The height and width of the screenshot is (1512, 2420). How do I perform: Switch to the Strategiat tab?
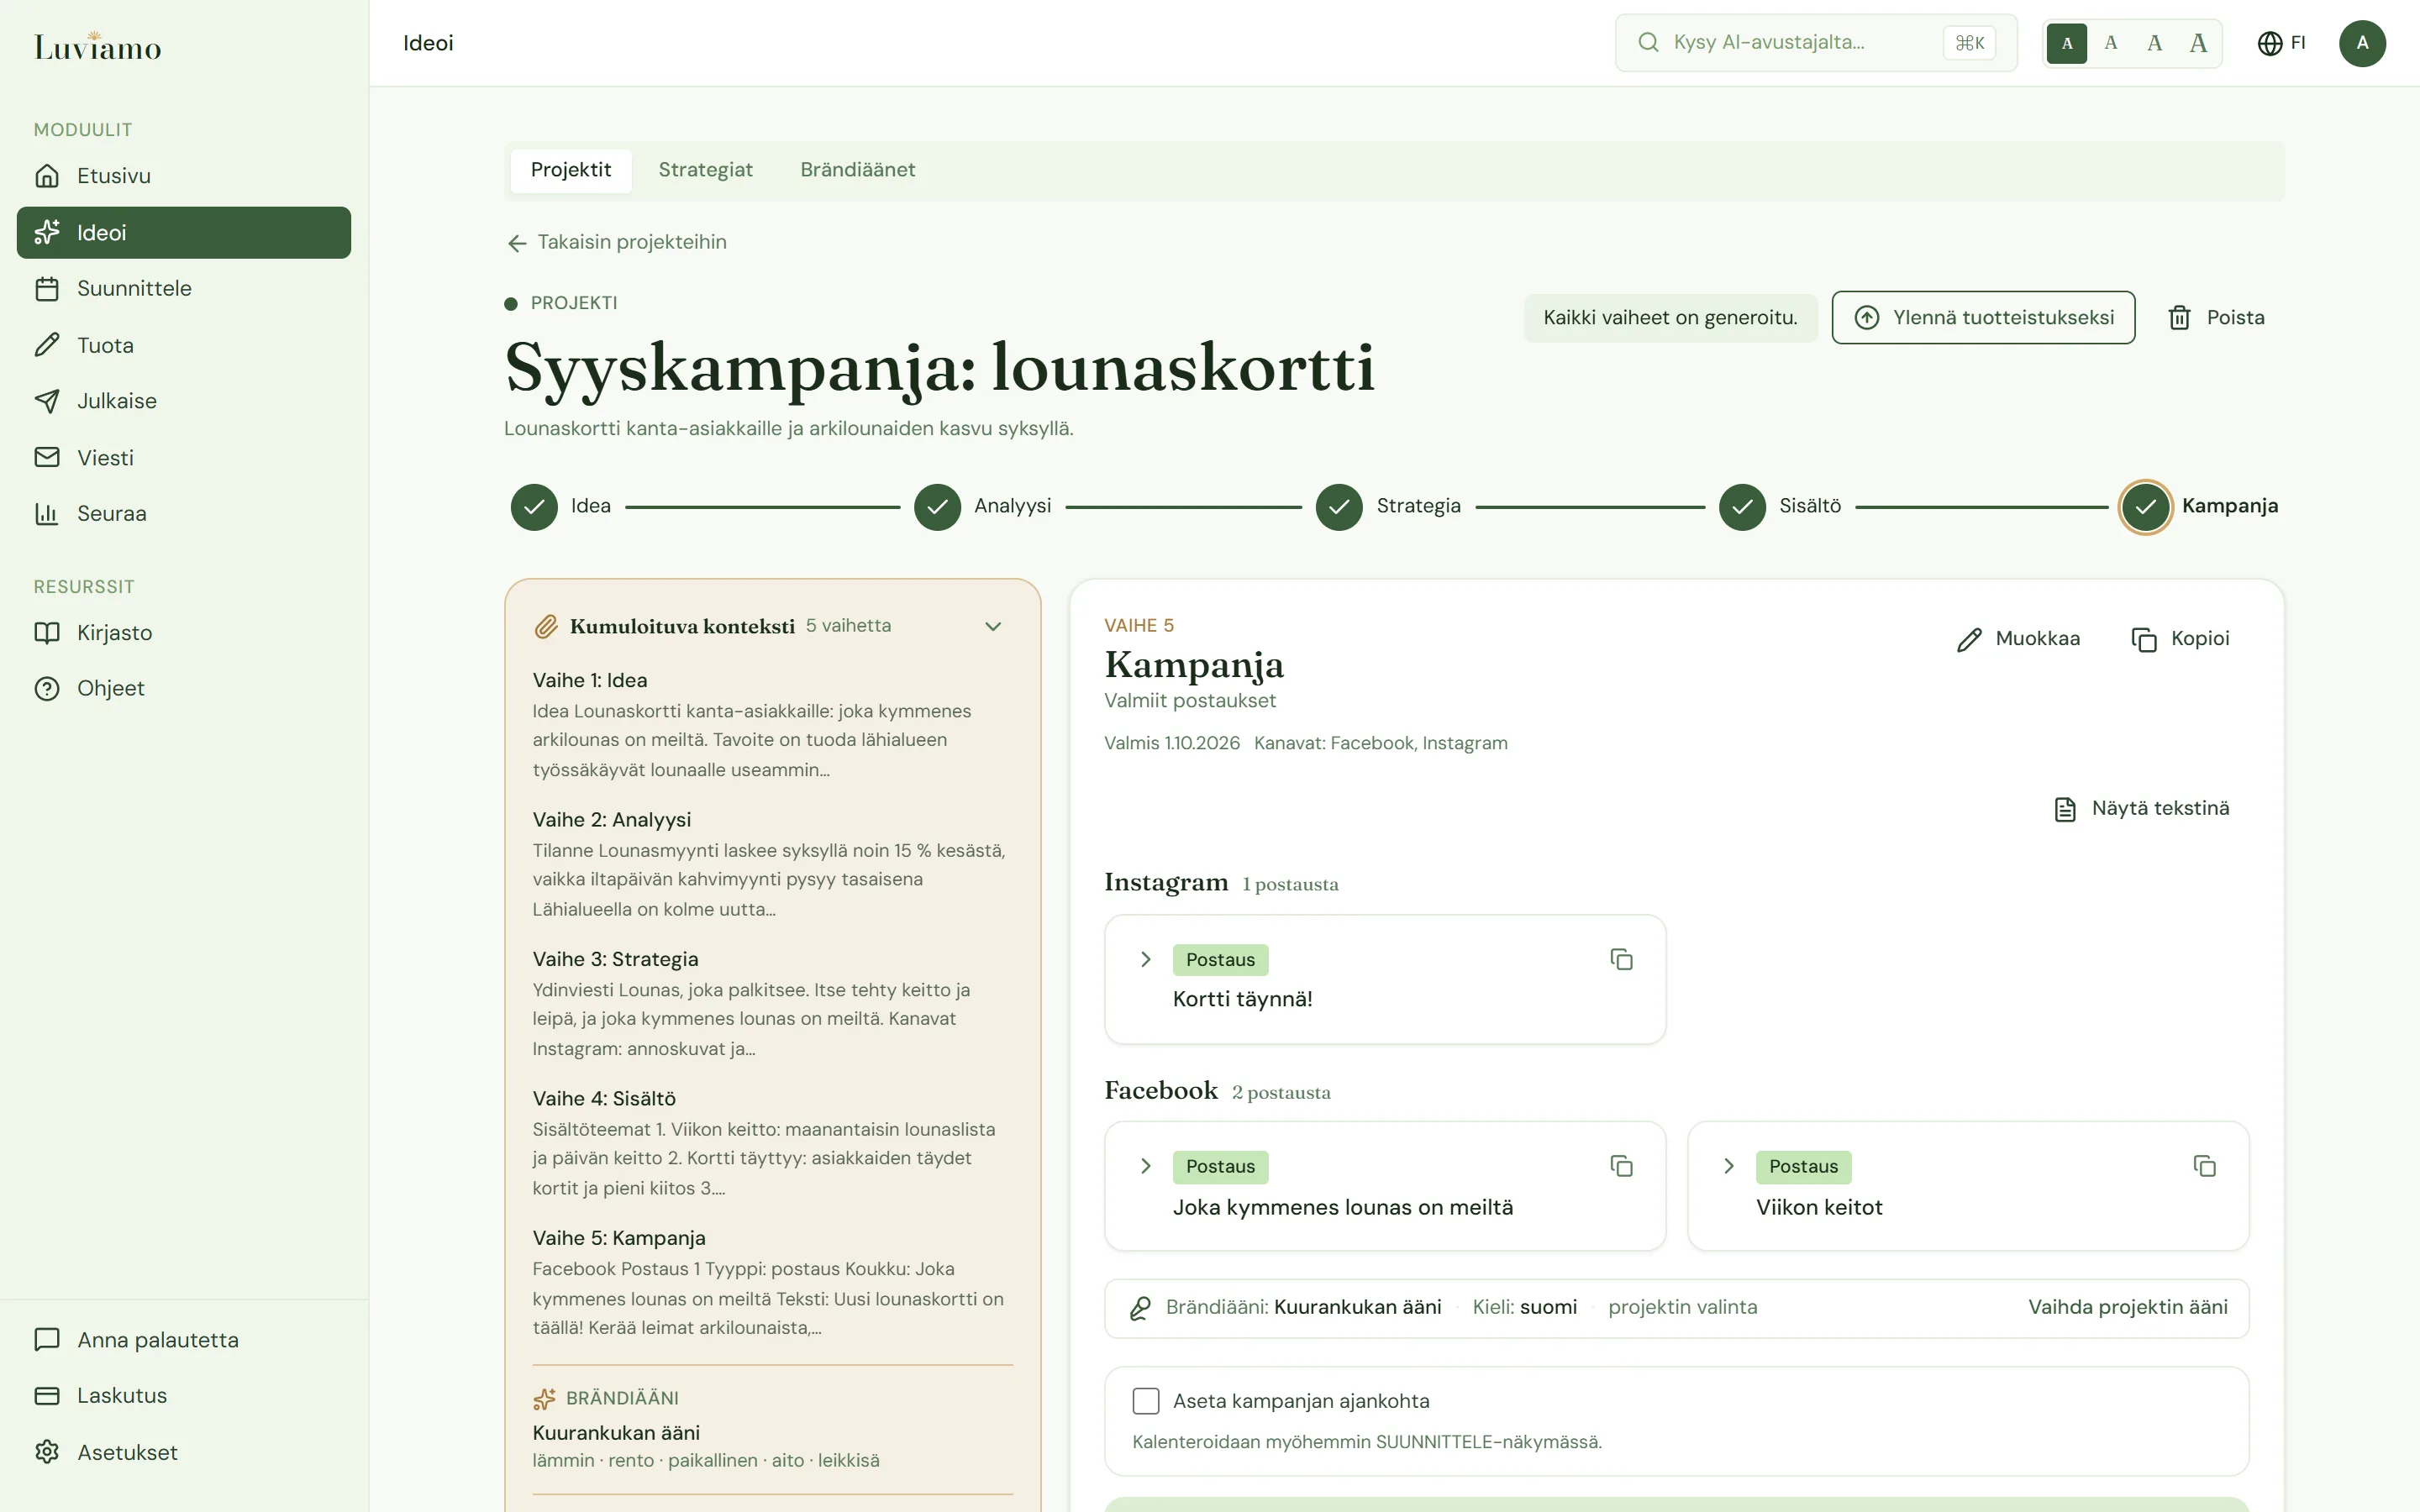pyautogui.click(x=705, y=170)
